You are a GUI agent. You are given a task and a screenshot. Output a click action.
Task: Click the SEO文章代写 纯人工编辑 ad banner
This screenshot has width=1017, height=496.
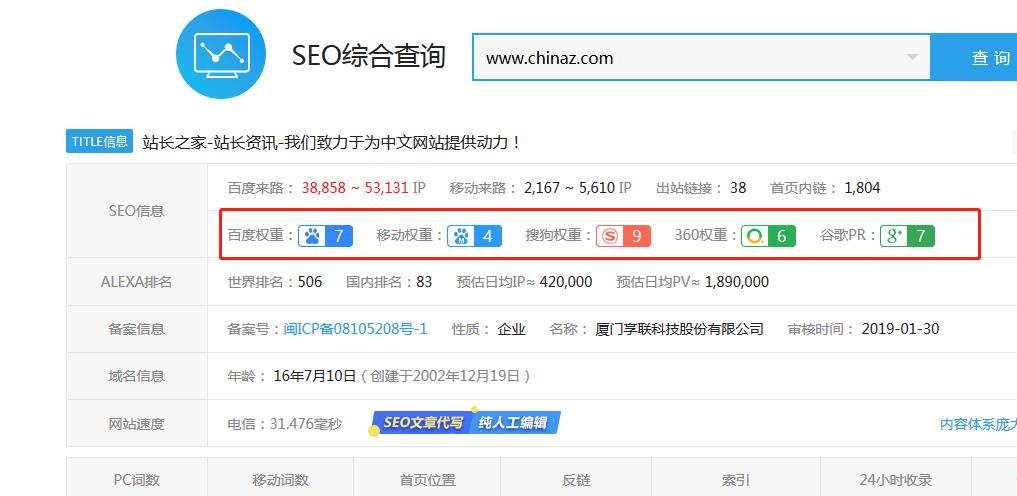click(466, 423)
